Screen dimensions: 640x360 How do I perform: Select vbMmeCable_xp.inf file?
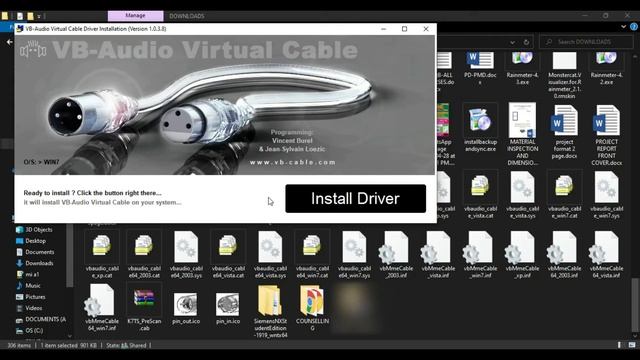(522, 254)
